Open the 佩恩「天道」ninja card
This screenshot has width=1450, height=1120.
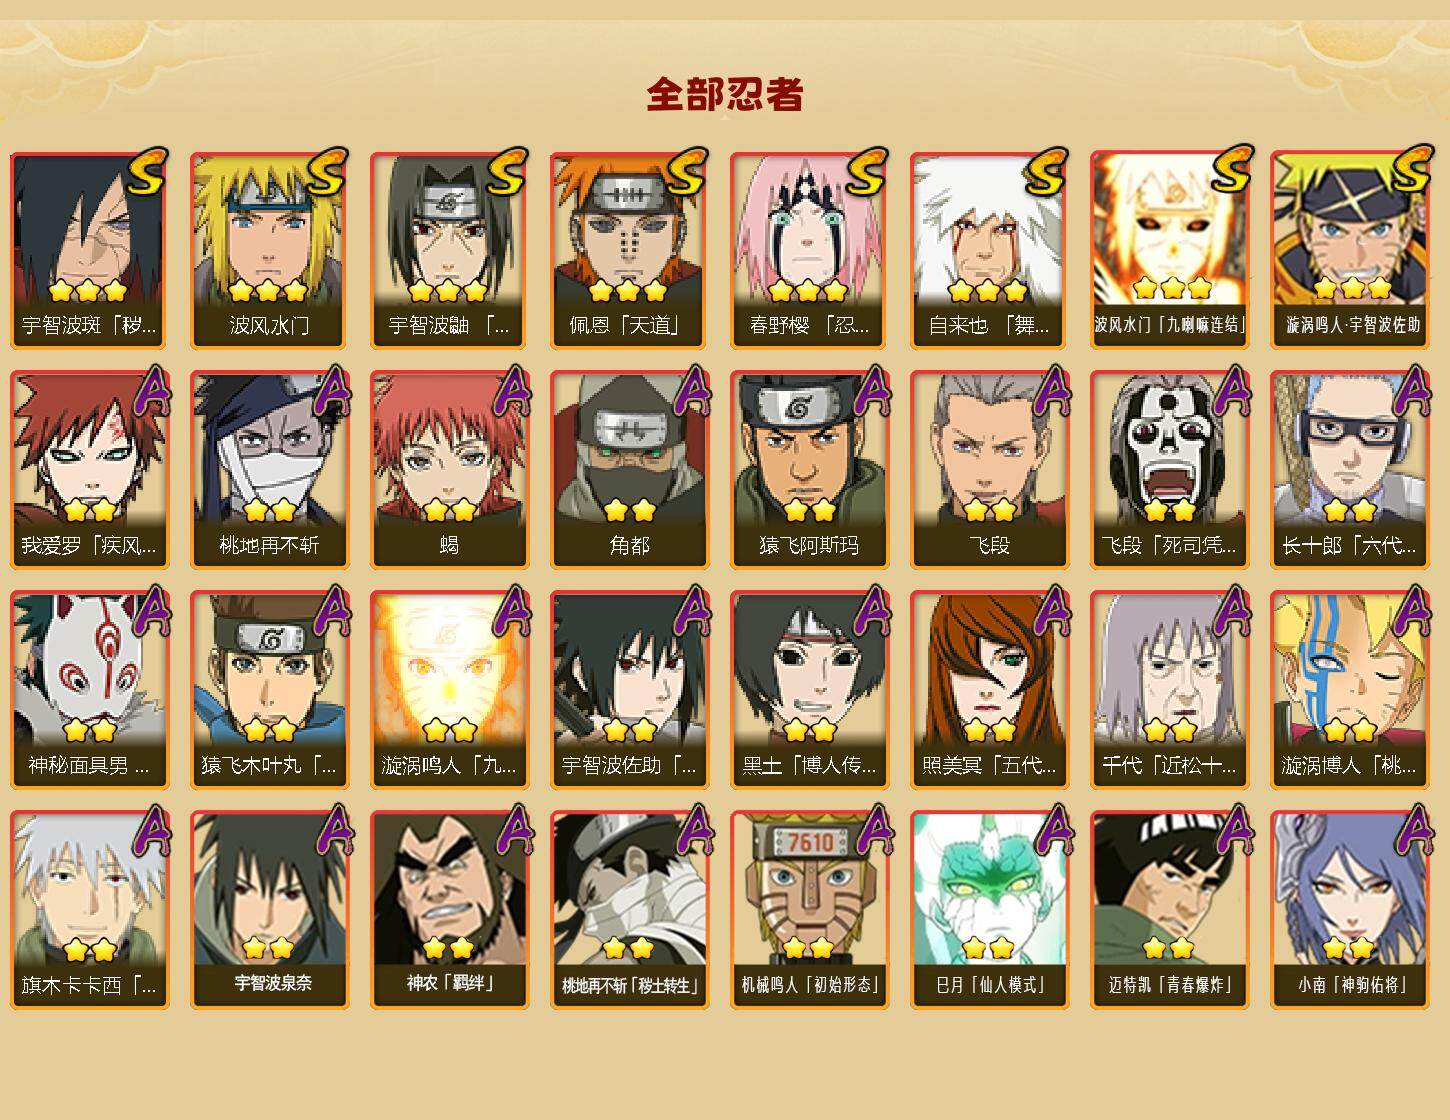coord(629,250)
